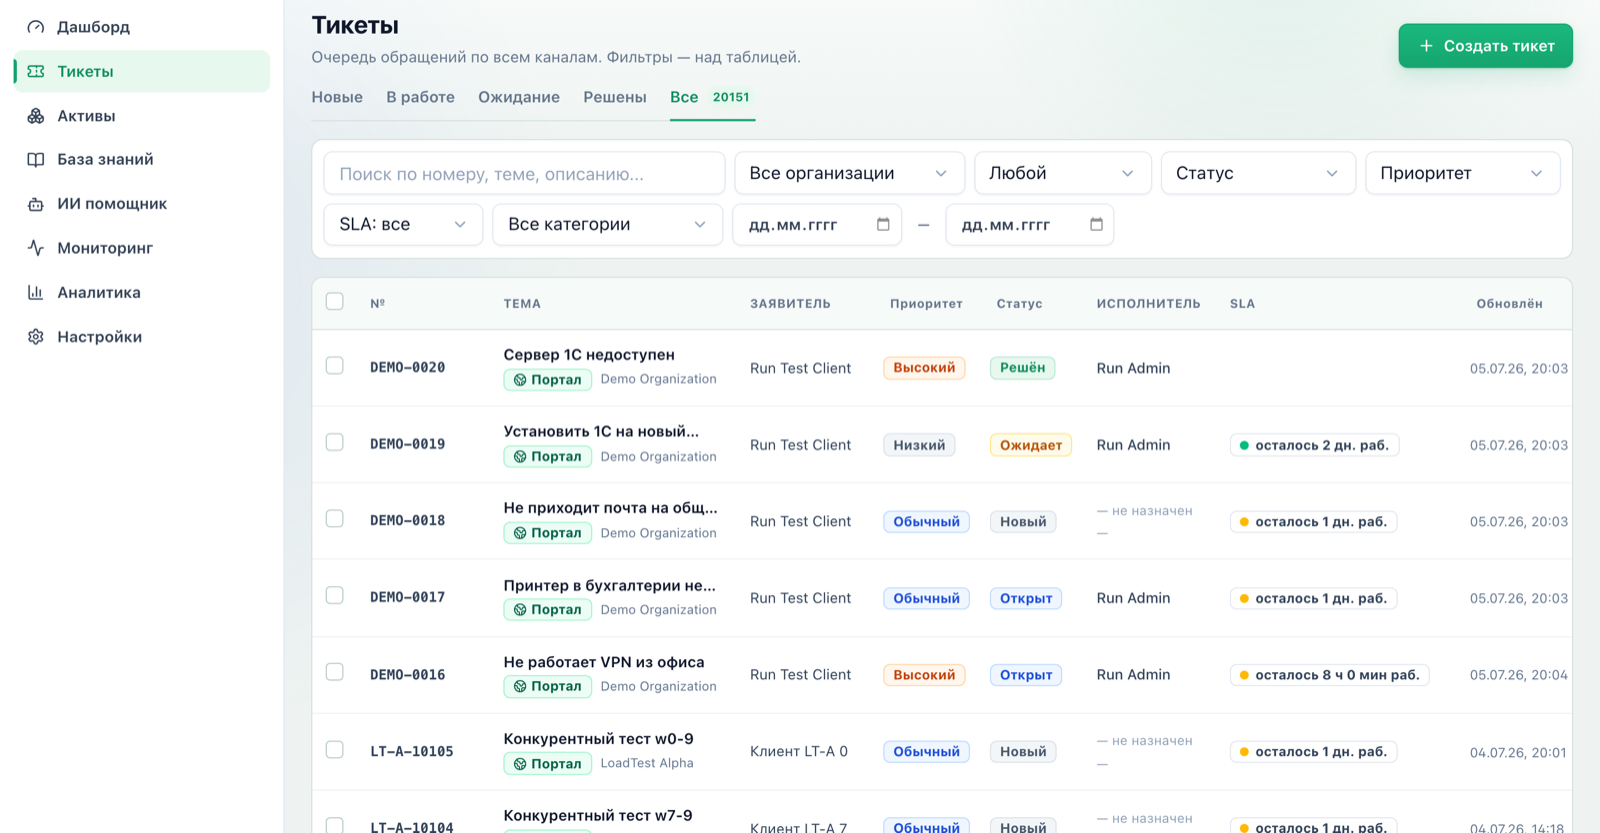Switch to the Решены tab
This screenshot has width=1600, height=833.
(x=615, y=97)
